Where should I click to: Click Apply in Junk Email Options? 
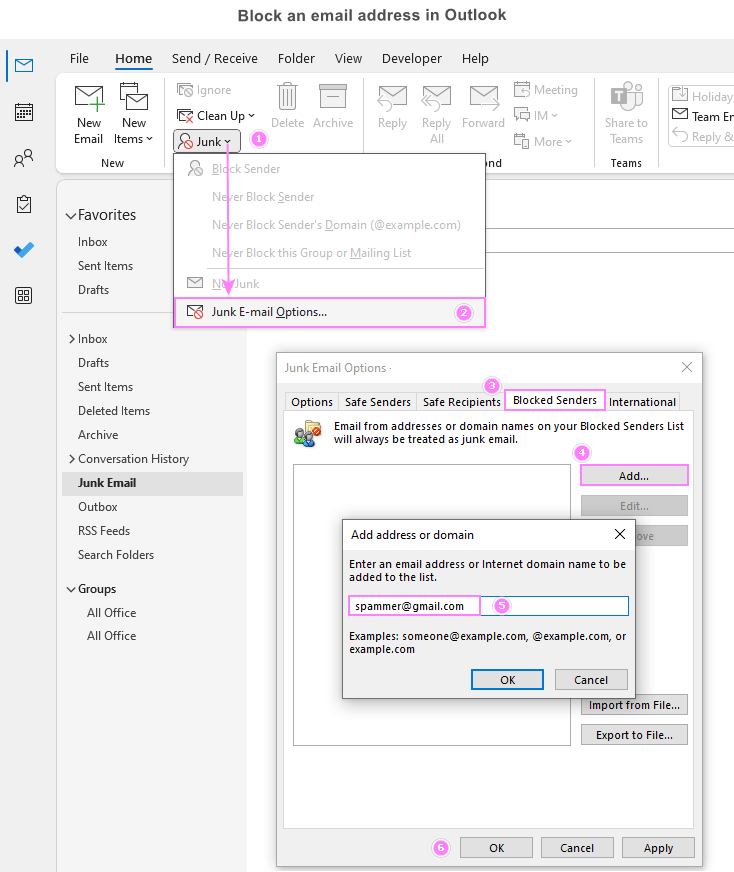[658, 848]
